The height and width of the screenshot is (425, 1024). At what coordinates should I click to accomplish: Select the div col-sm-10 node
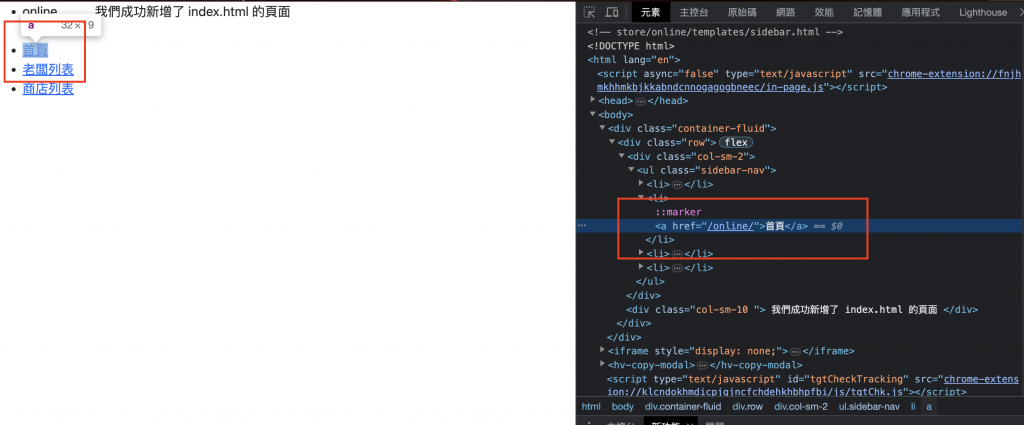802,309
